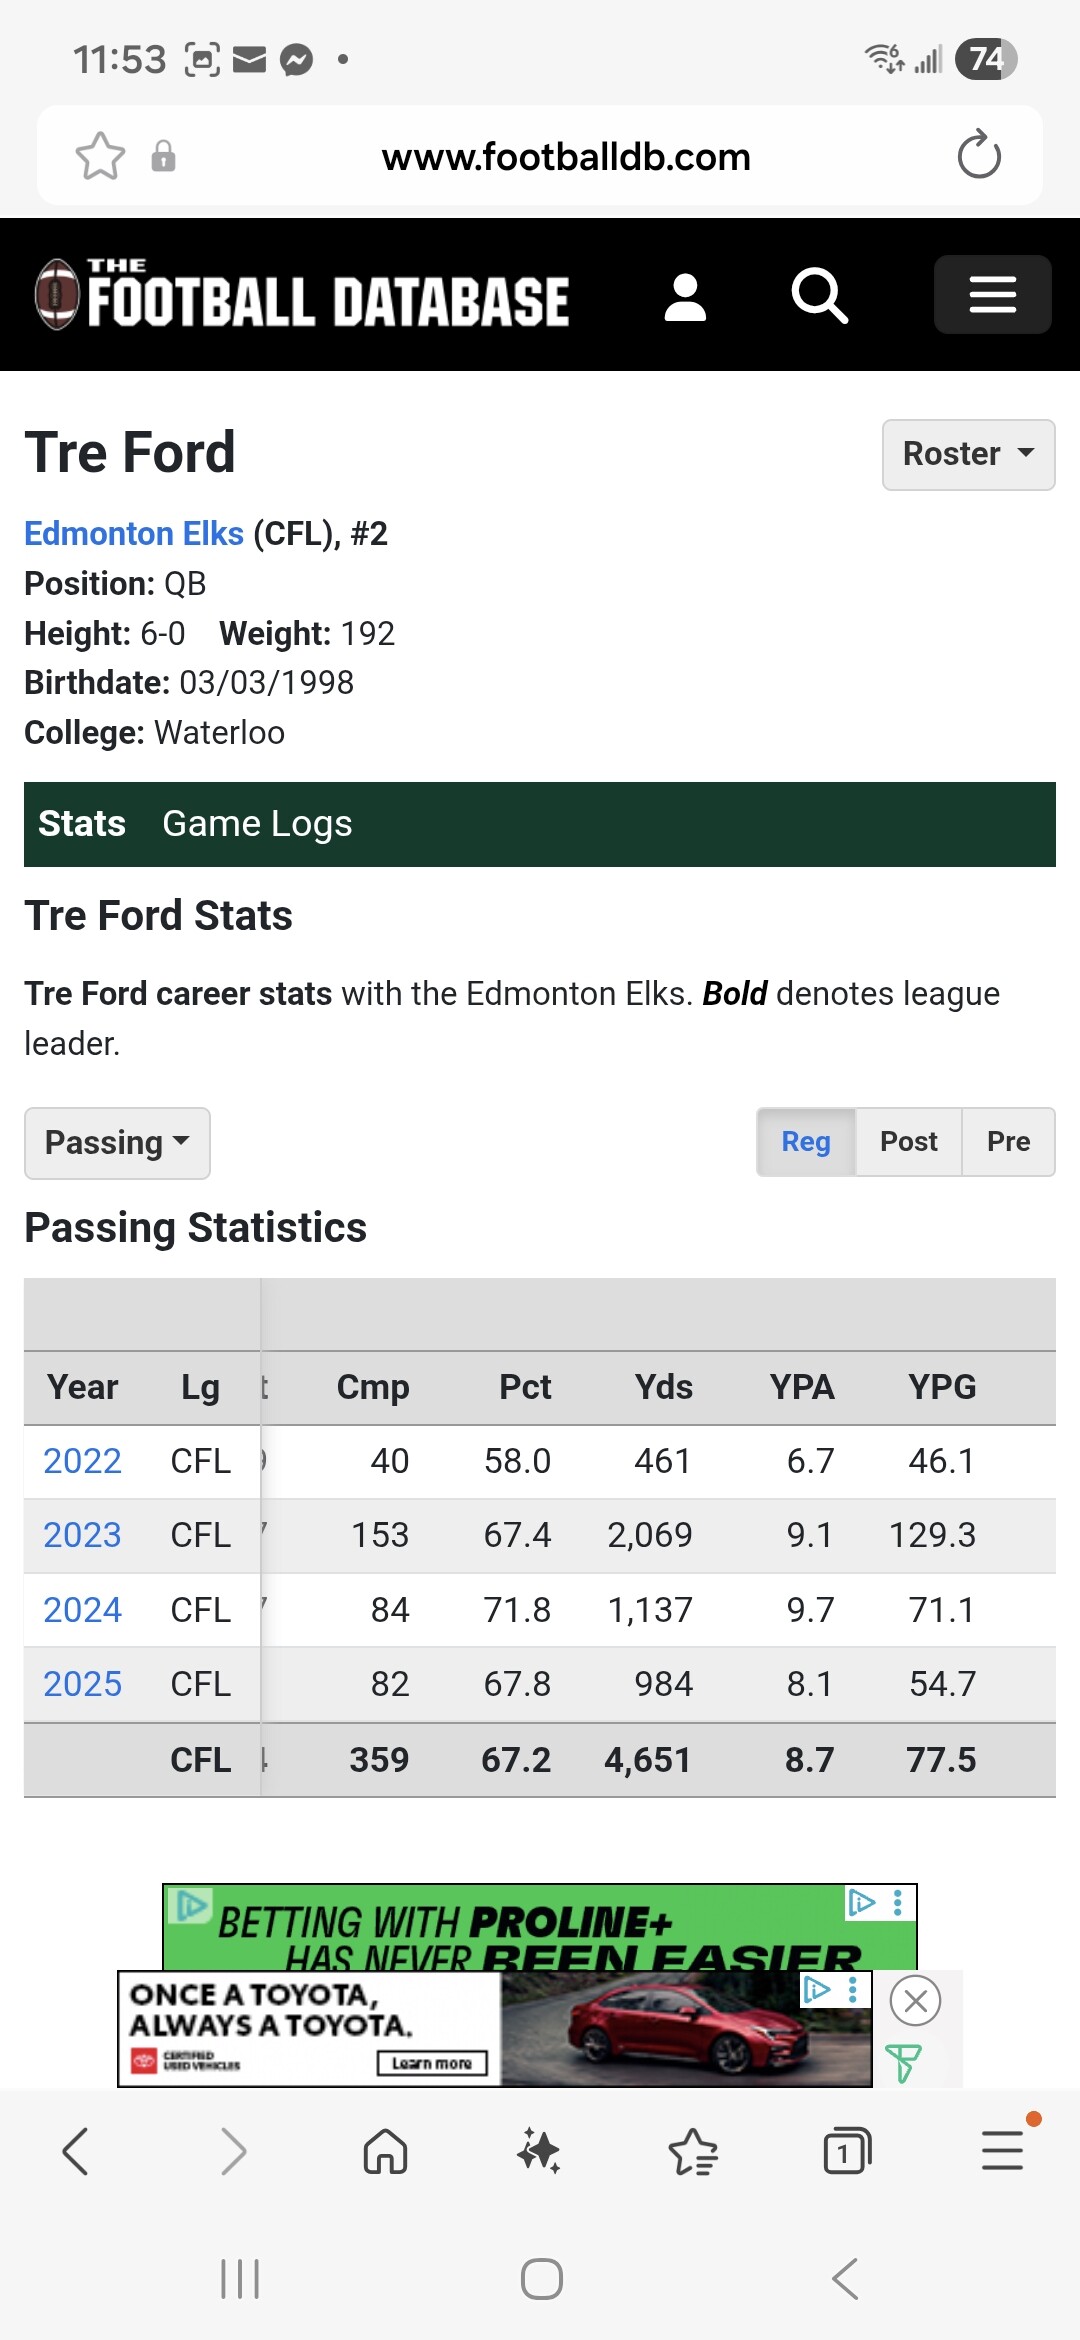Switch to the Game Logs tab

(x=257, y=824)
